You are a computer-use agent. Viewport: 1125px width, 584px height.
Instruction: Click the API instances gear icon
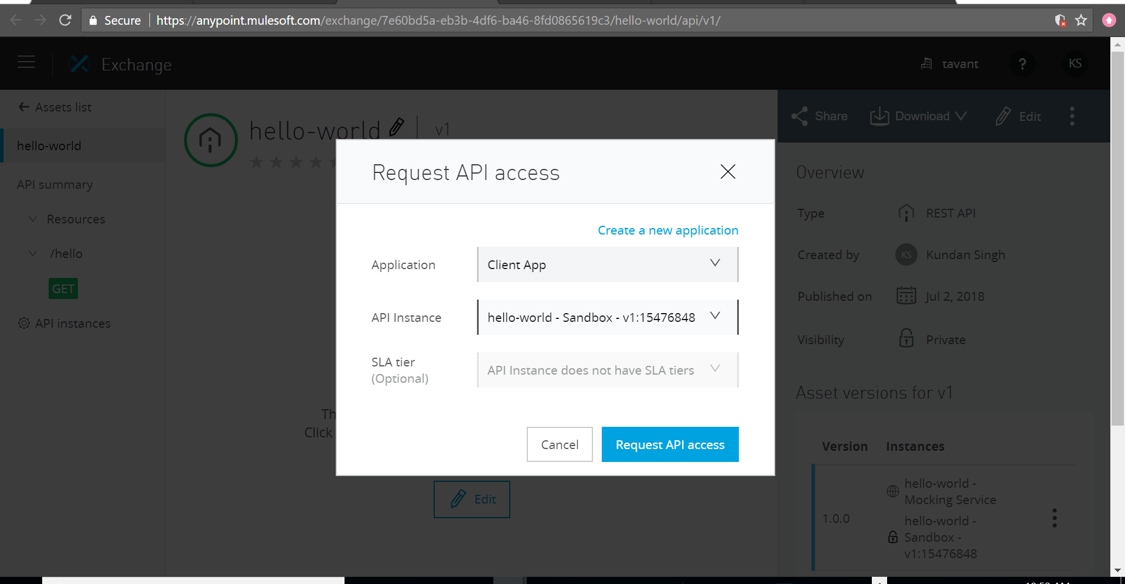(x=24, y=324)
